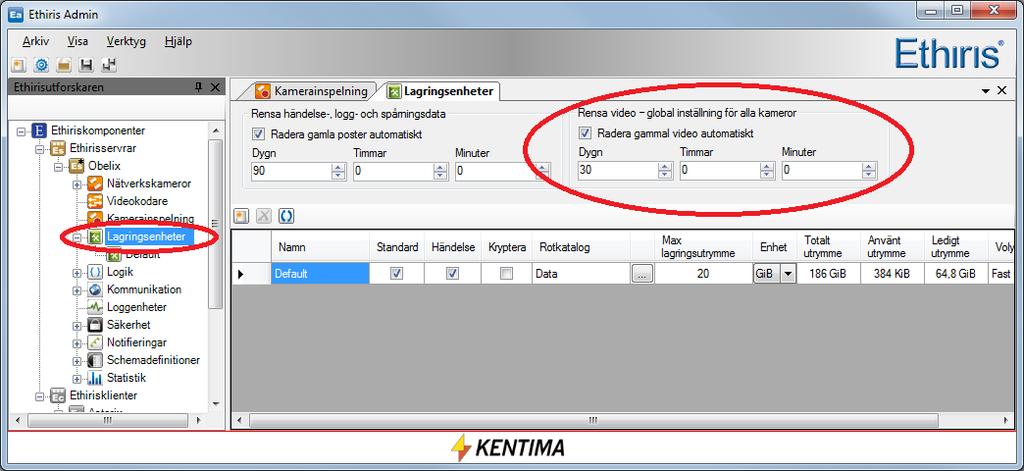Click the Ethiriskomponenter E icon in tree
Viewport: 1024px width, 471px height.
(x=40, y=131)
